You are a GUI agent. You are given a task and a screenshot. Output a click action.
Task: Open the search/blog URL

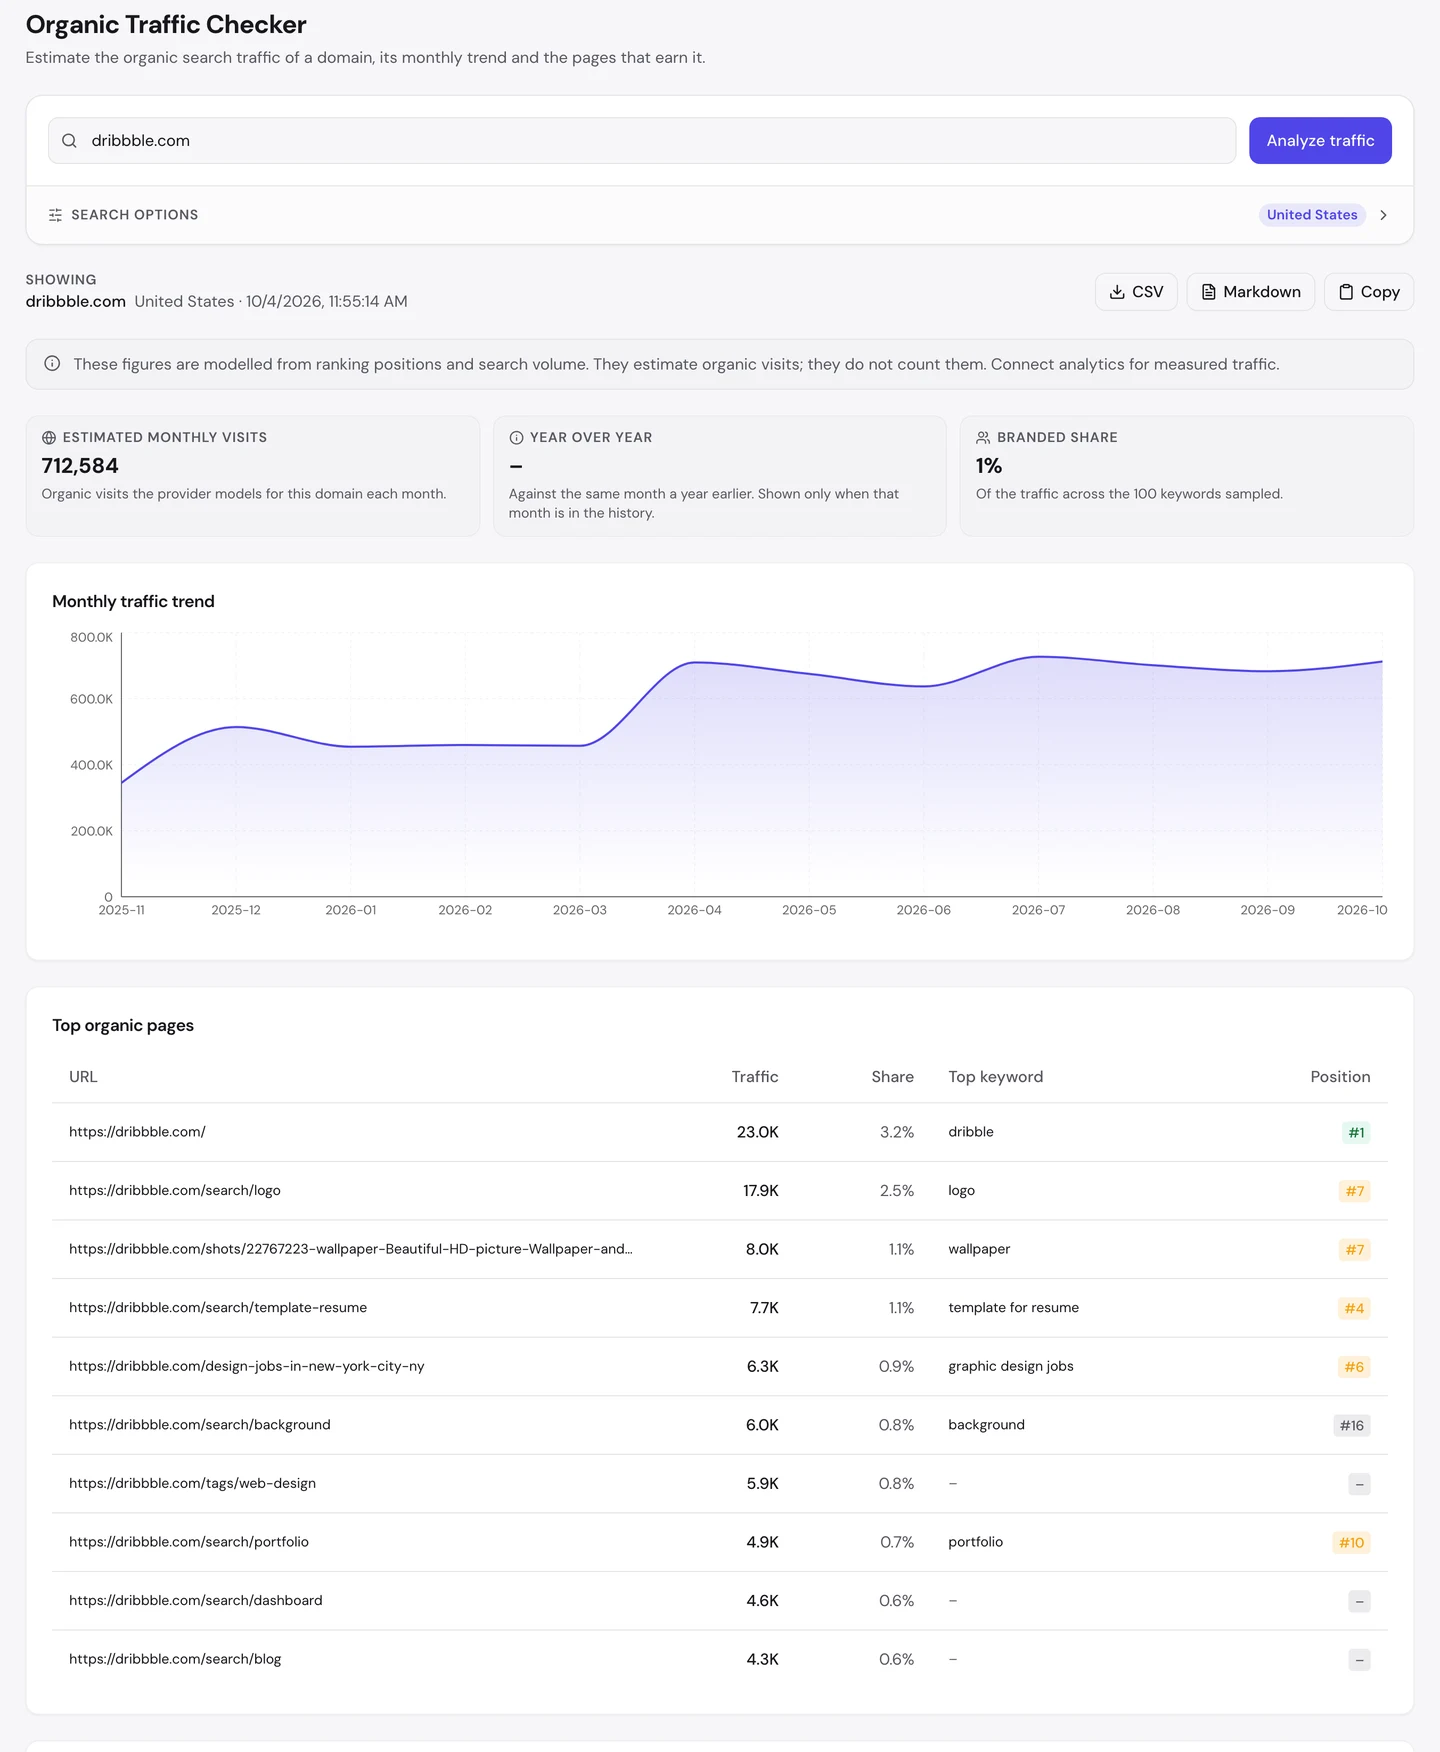tap(175, 1659)
